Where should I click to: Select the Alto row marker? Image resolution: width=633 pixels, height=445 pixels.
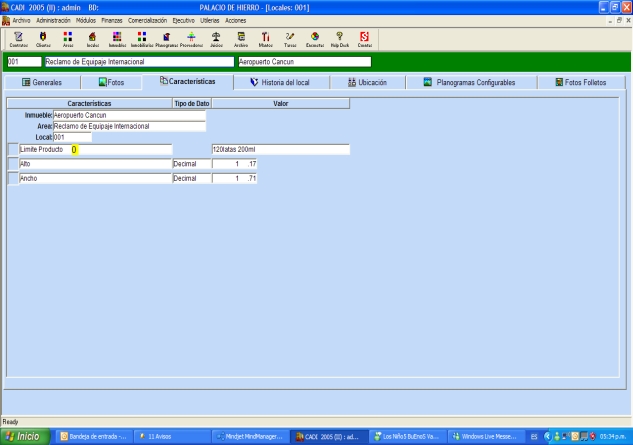12,164
